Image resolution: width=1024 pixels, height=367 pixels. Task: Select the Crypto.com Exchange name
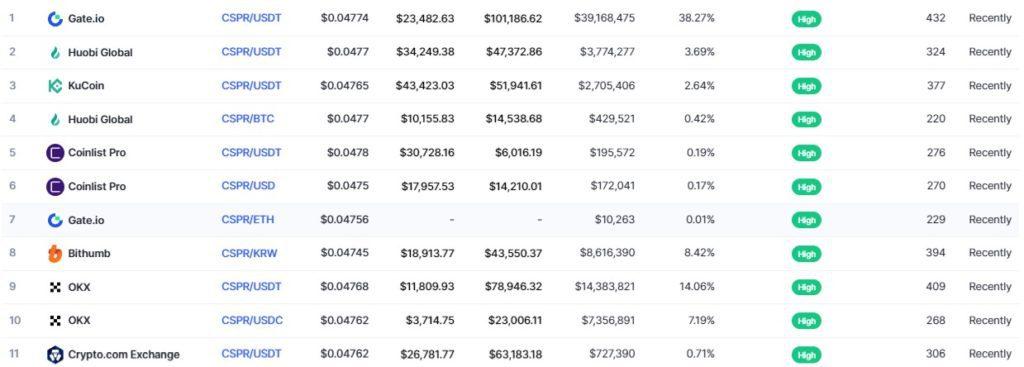pos(123,355)
